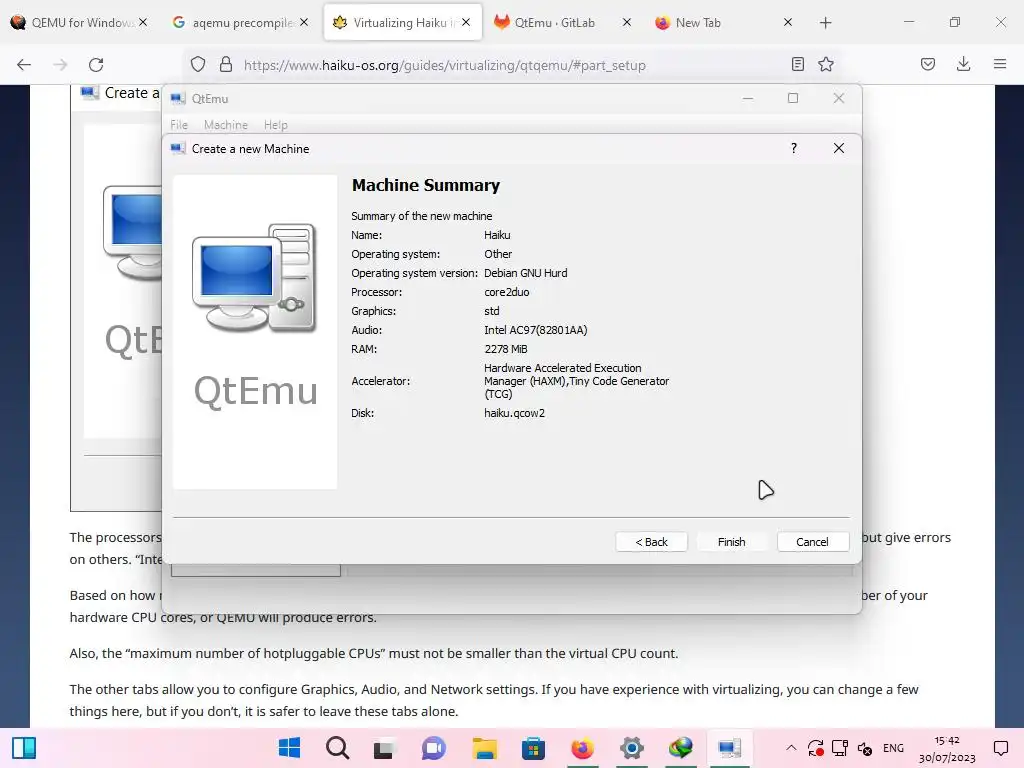Open the Widgets panel in the taskbar
Screen dimensions: 1024x768
pos(24,748)
